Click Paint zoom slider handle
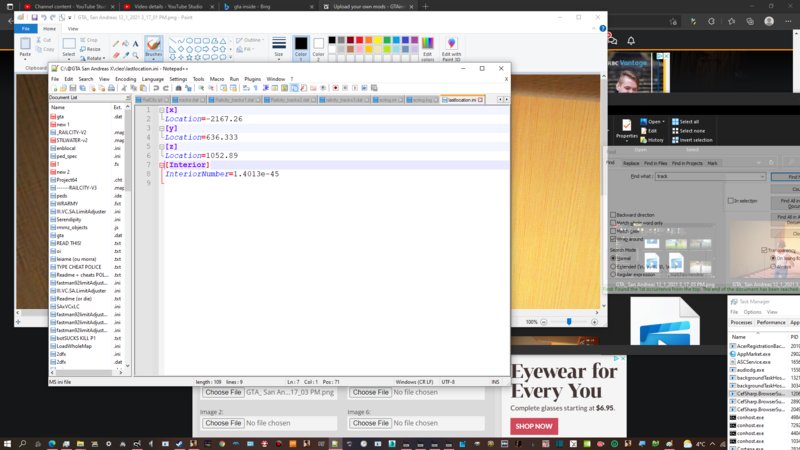 [x=569, y=322]
